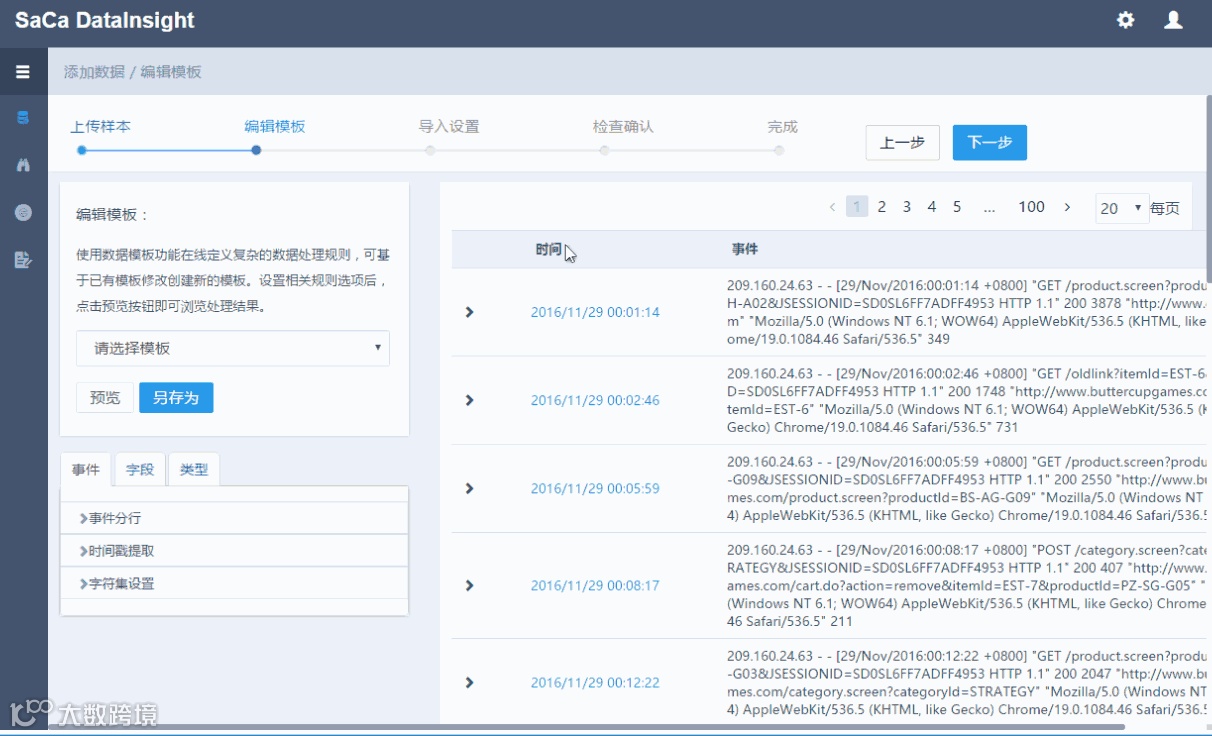Select the 导入设置 step
The height and width of the screenshot is (736, 1212).
point(449,127)
